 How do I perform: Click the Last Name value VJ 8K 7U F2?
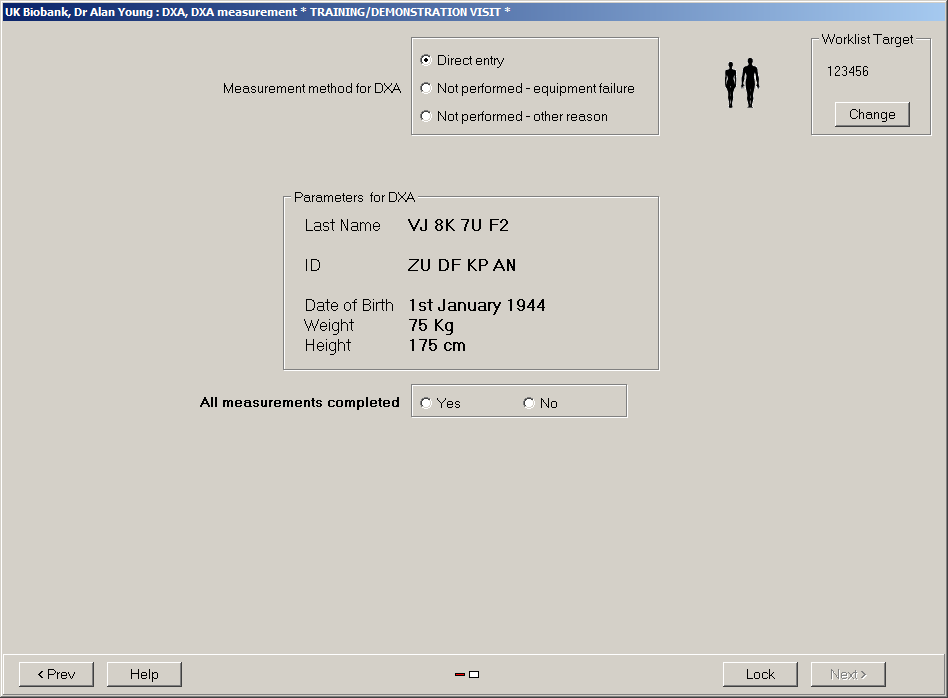[458, 226]
